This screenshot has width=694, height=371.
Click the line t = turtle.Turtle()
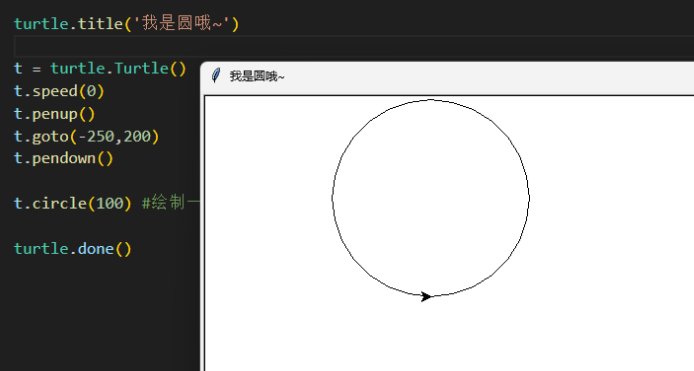(100, 69)
